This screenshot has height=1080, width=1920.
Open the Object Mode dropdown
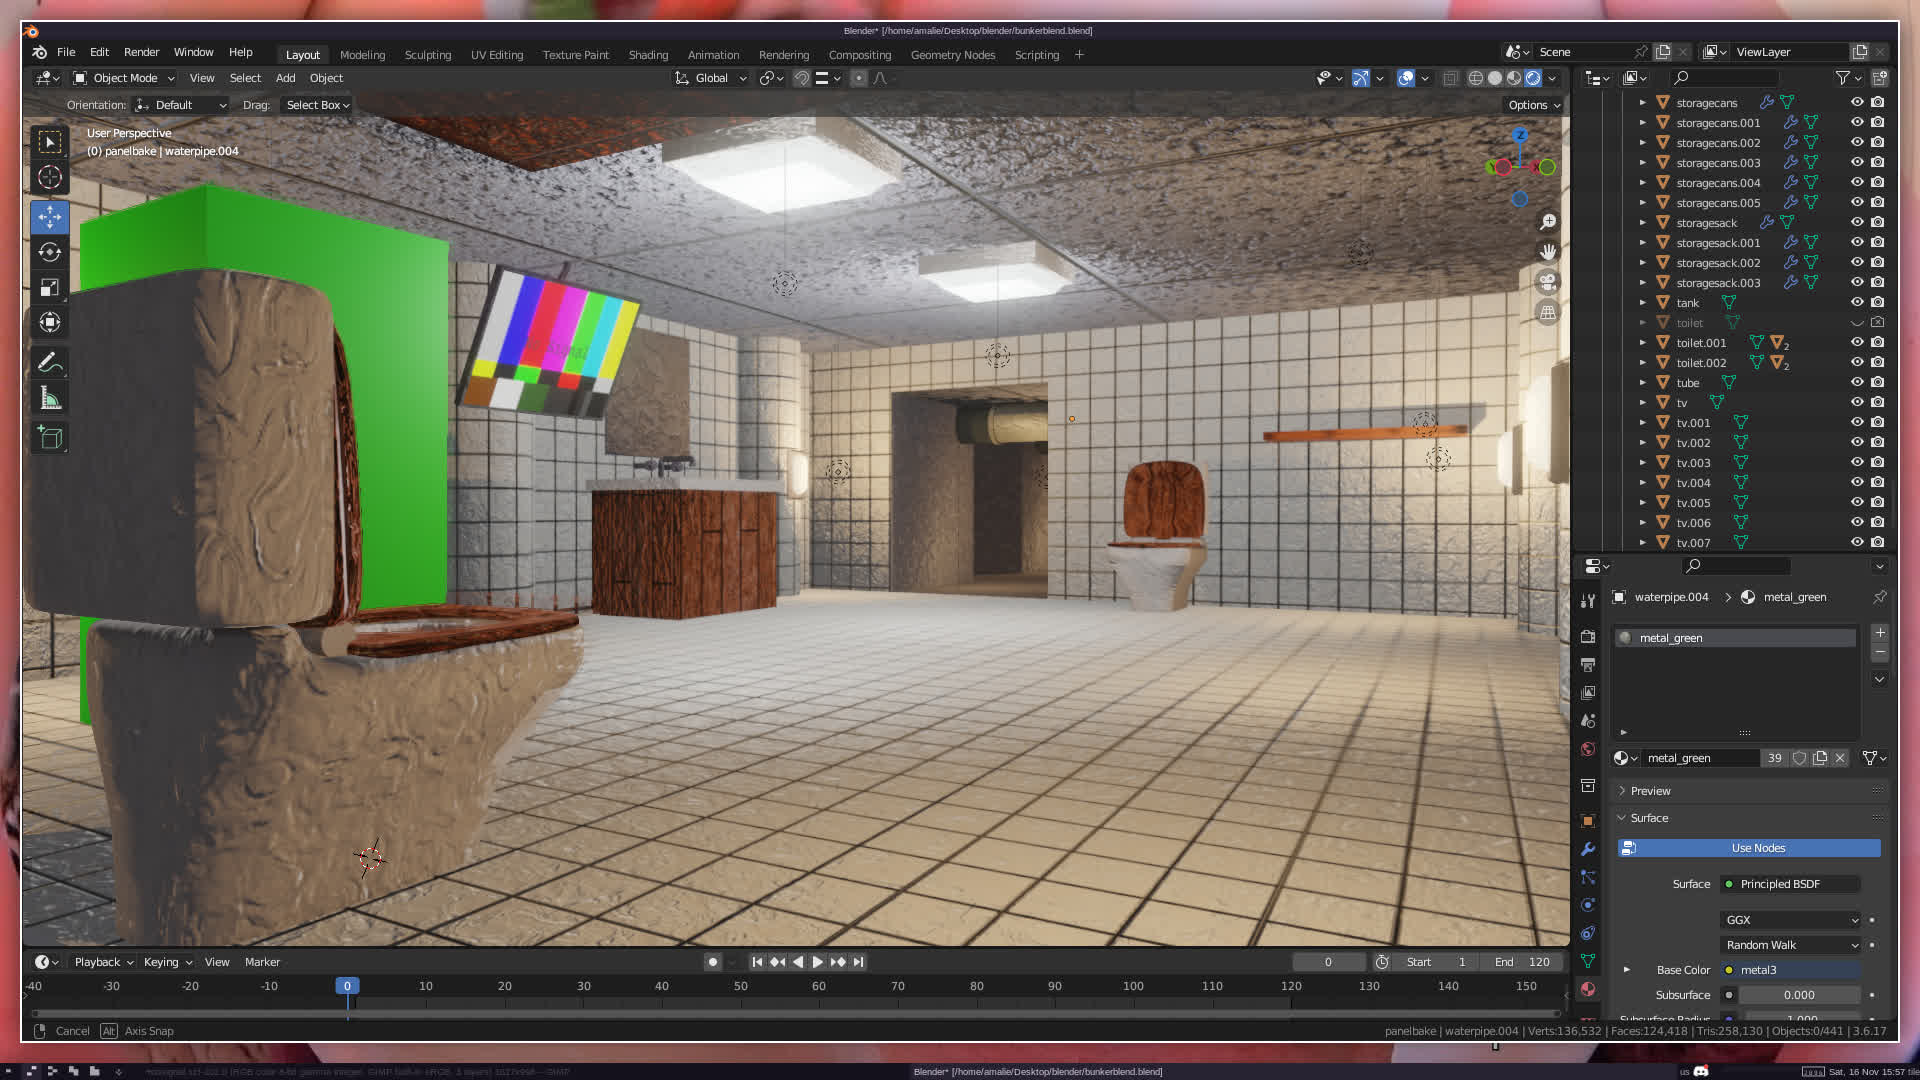click(125, 78)
